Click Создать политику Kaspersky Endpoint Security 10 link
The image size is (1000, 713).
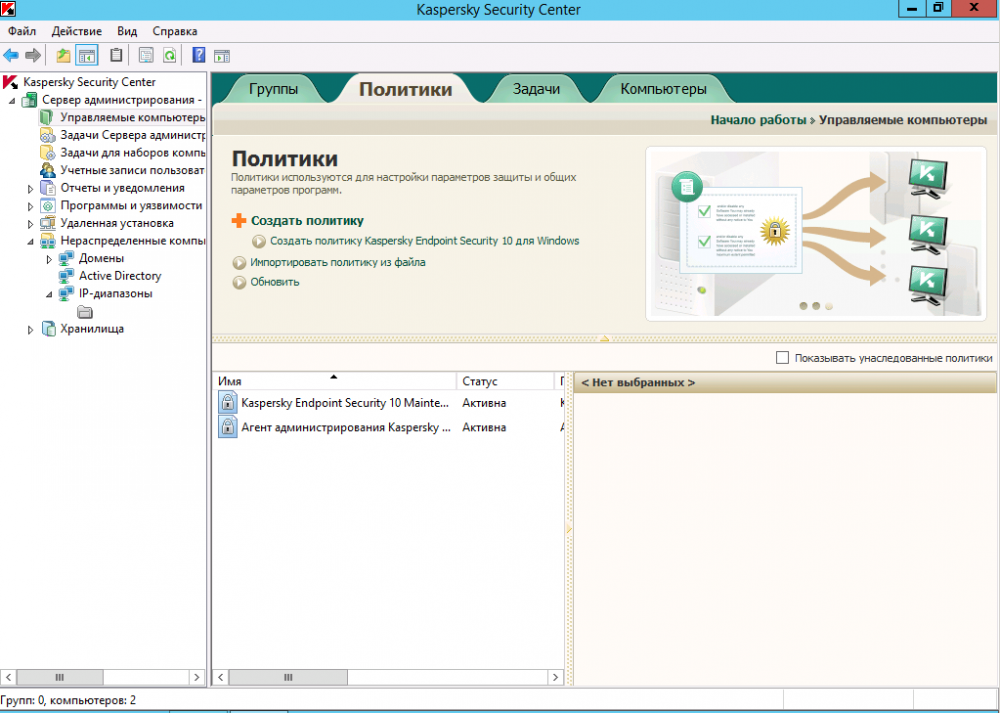(x=424, y=241)
